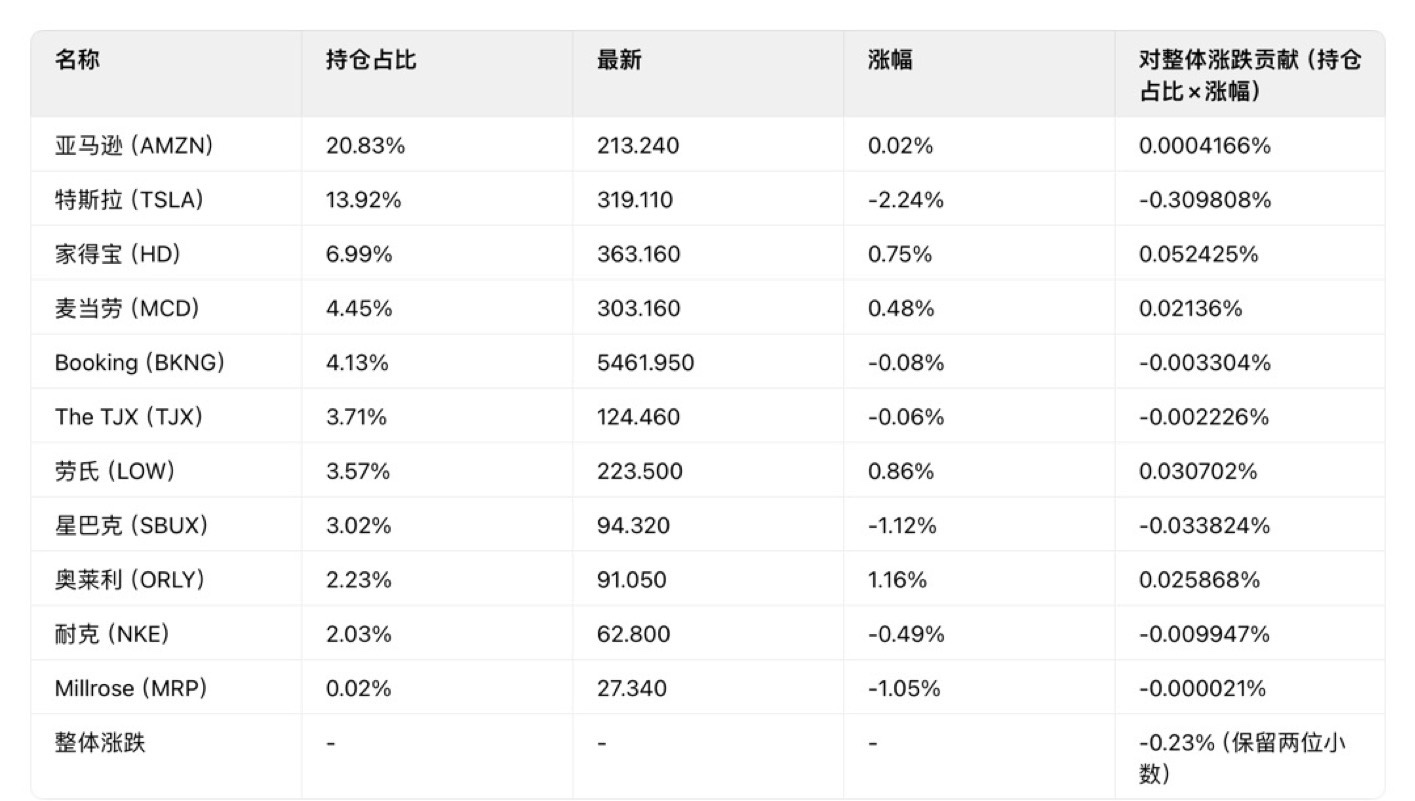Click Tesla's -2.24% change cell
This screenshot has width=1415, height=801.
point(906,200)
